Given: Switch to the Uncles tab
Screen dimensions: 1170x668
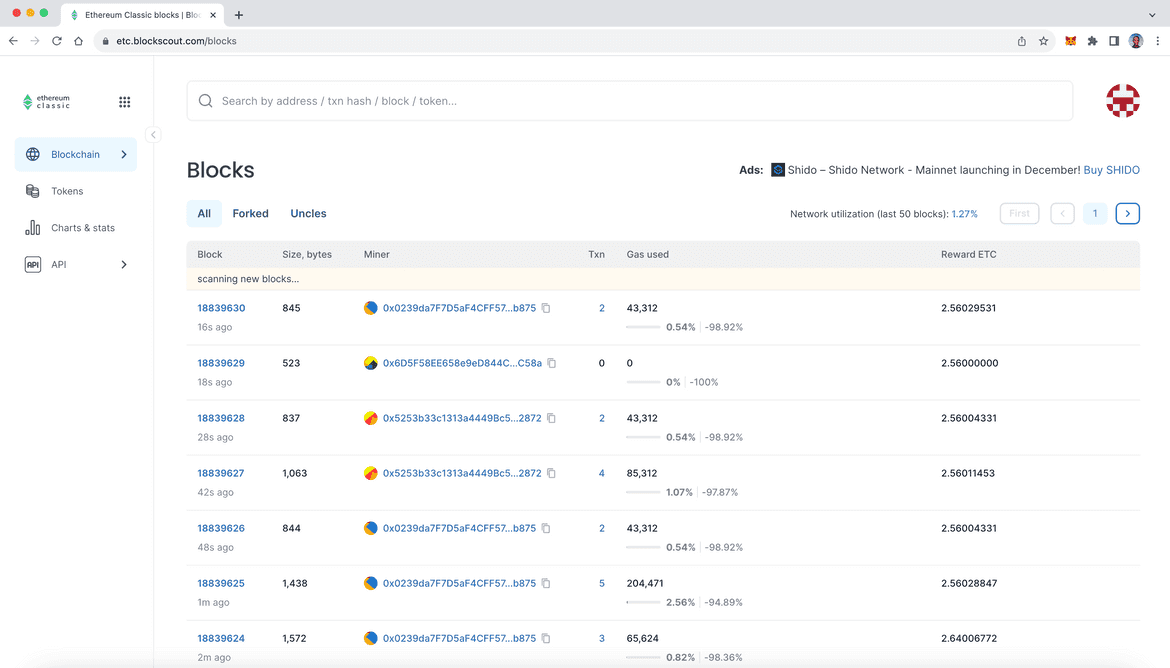Looking at the screenshot, I should 308,213.
